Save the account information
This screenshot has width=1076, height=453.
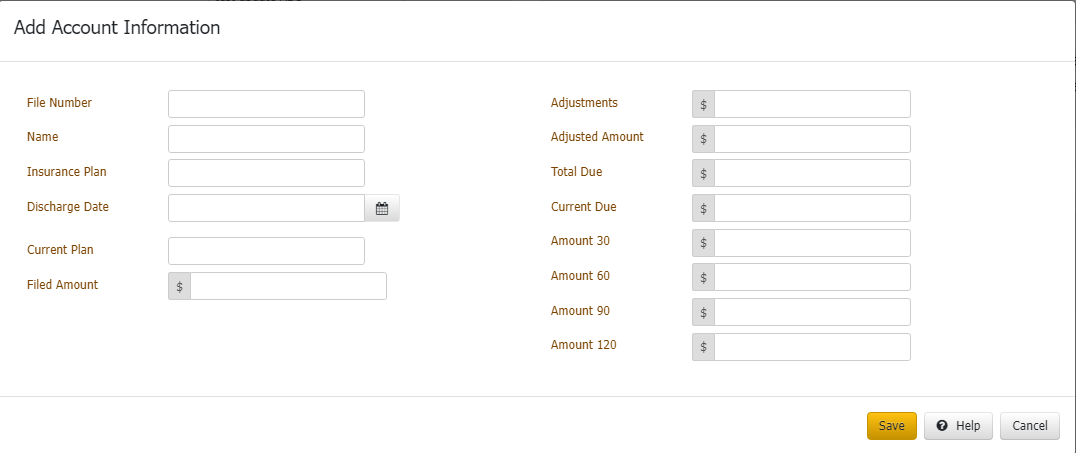click(x=891, y=426)
